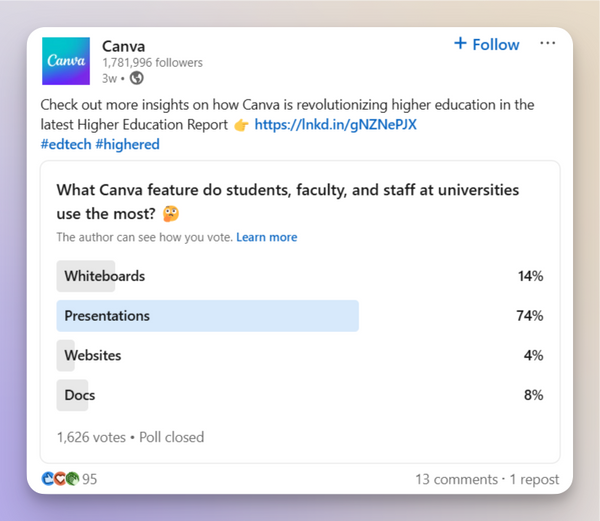View the 1 repost link
600x521 pixels.
[535, 479]
